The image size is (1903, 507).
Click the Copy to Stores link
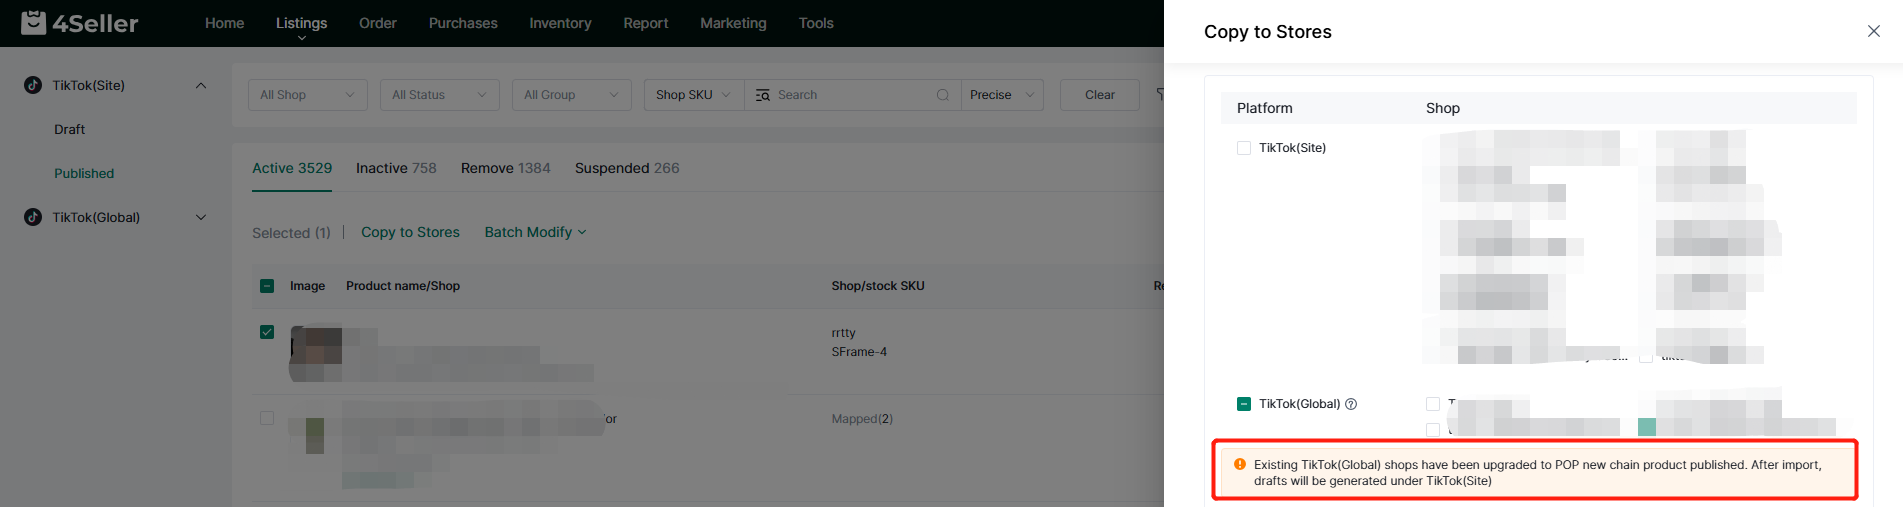tap(410, 232)
